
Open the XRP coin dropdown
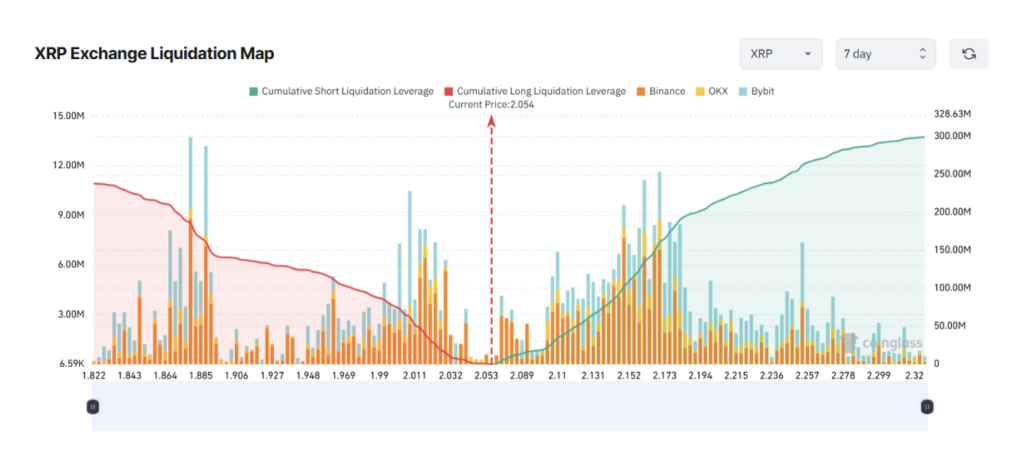point(780,54)
